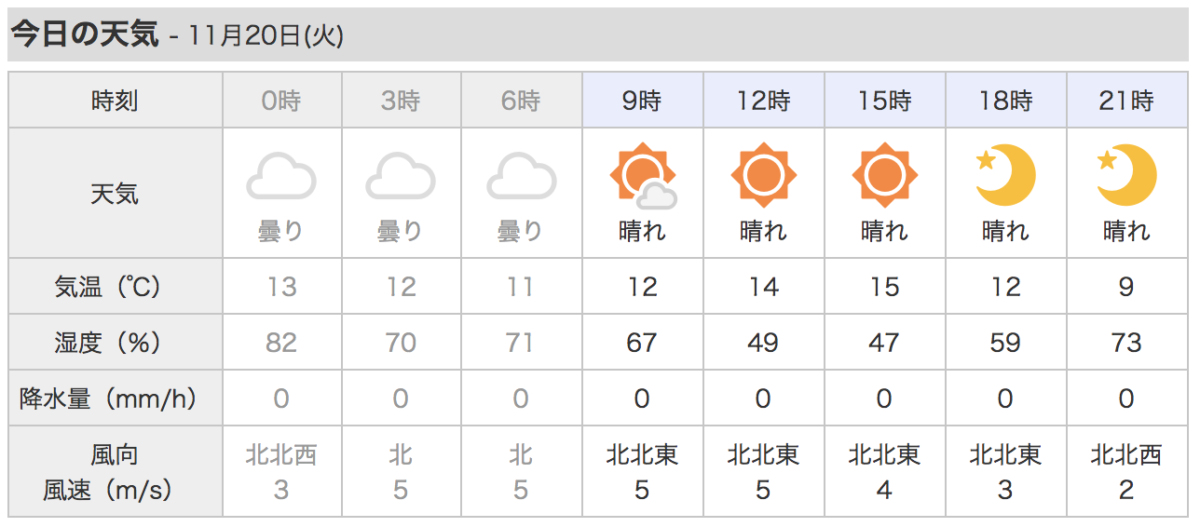Image resolution: width=1200 pixels, height=527 pixels.
Task: Click the moon icon at 18時
Action: pos(1005,176)
